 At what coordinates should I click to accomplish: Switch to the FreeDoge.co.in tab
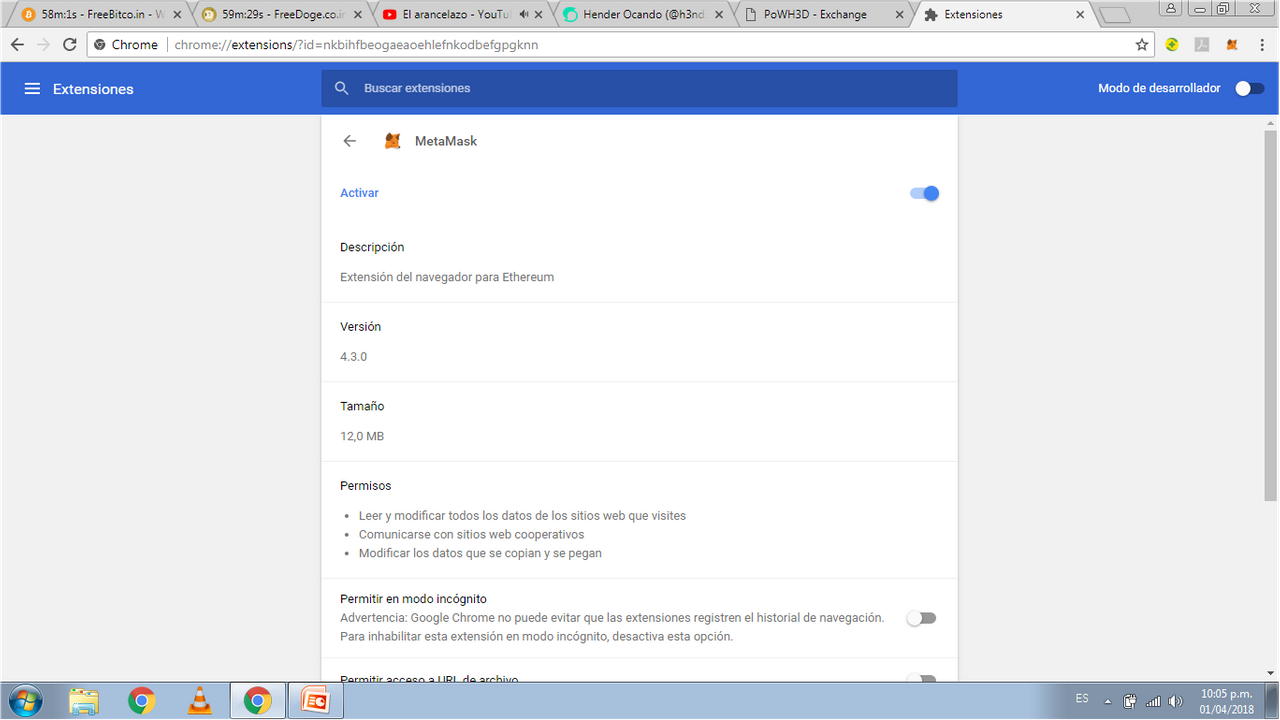(x=277, y=15)
